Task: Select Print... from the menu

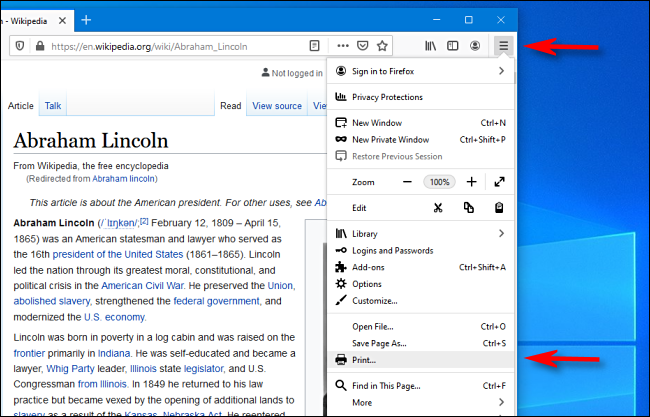Action: click(421, 360)
